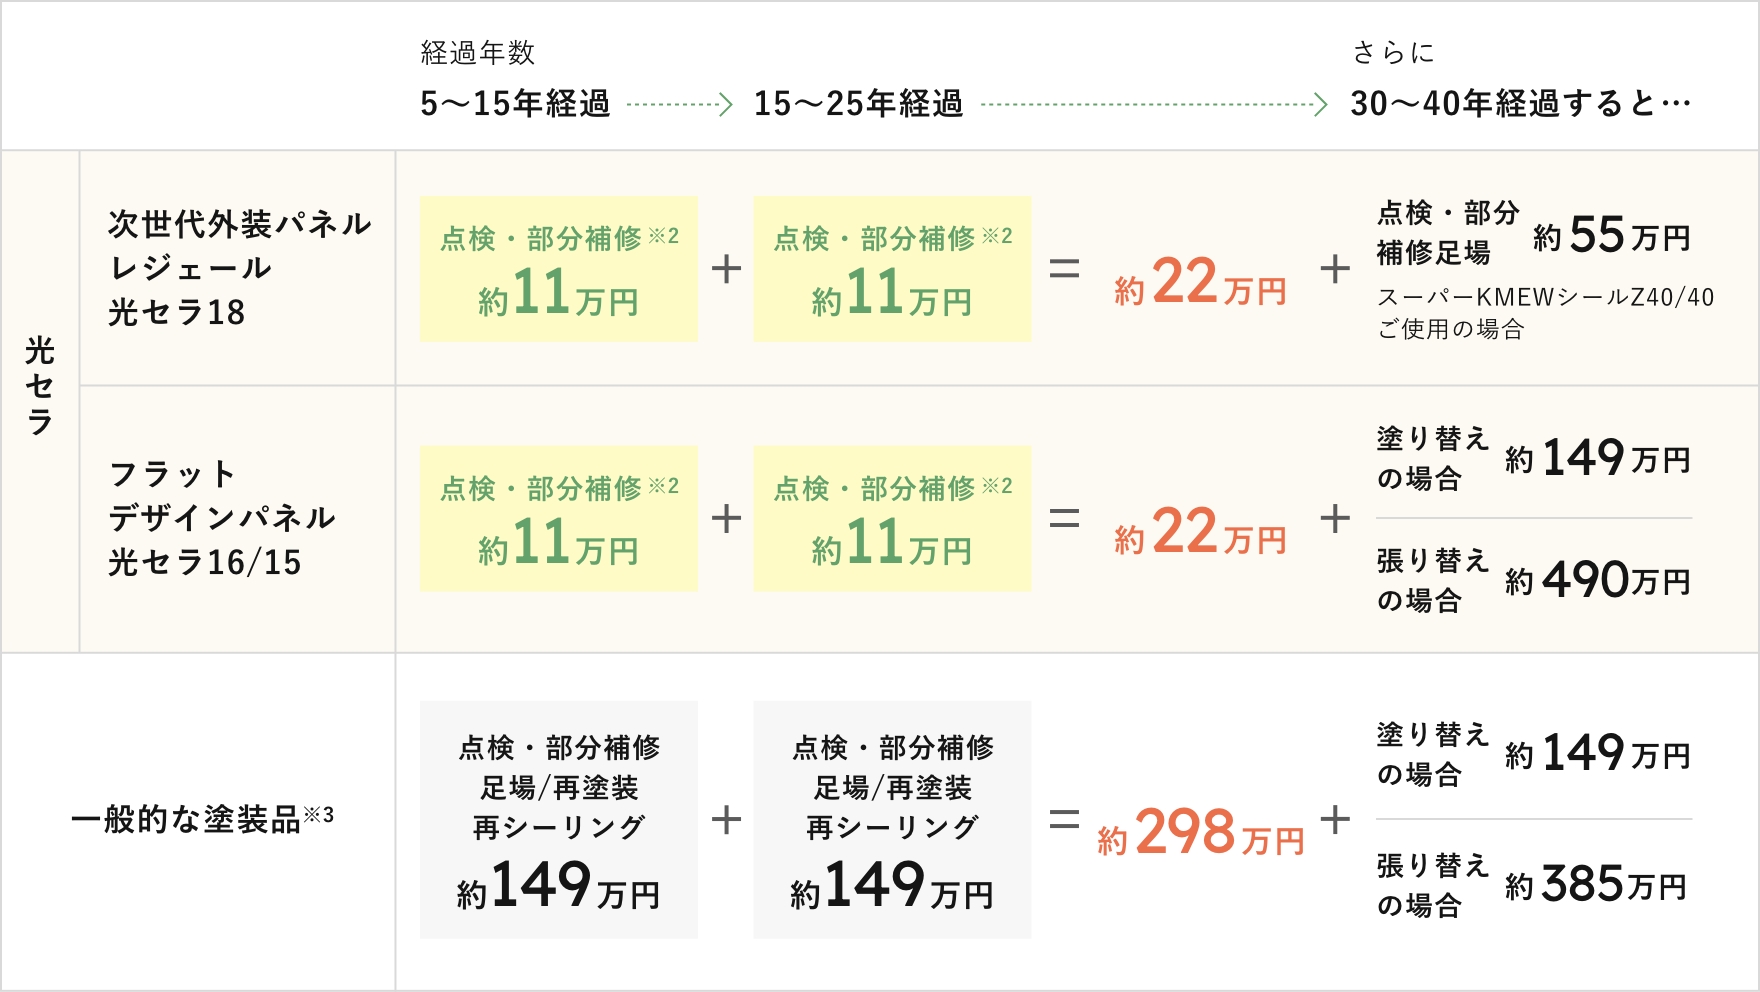The height and width of the screenshot is (992, 1760).
Task: Click the plus sign after 約298万円
Action: 1335,820
